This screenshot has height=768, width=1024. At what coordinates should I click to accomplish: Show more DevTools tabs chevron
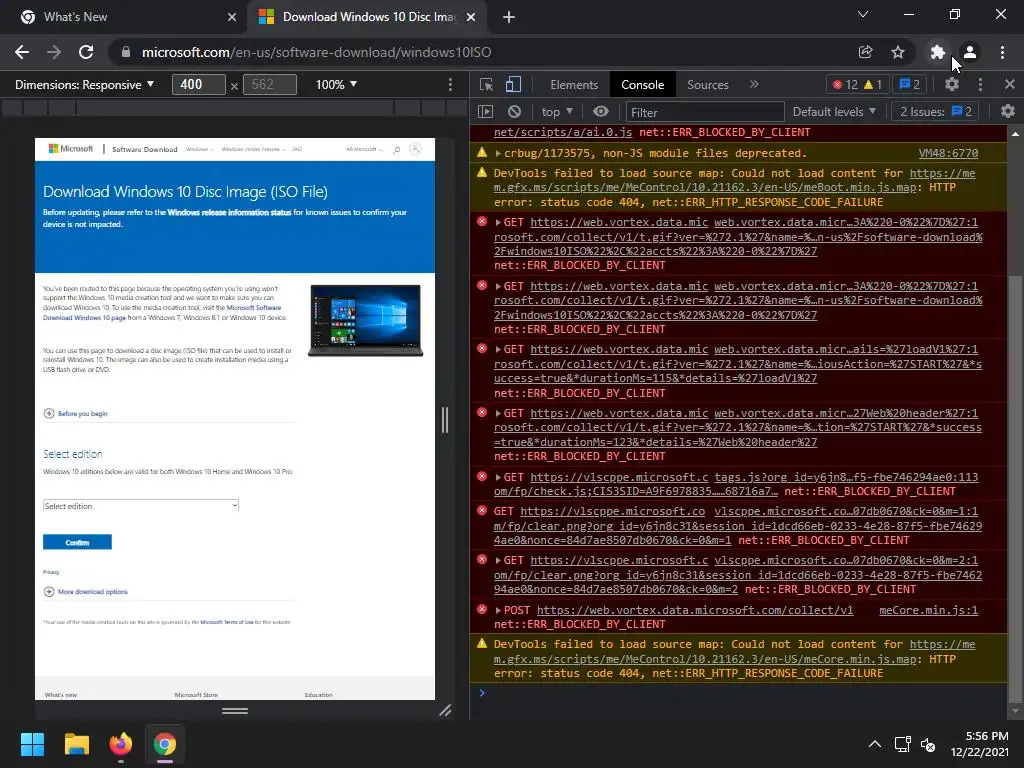(754, 84)
